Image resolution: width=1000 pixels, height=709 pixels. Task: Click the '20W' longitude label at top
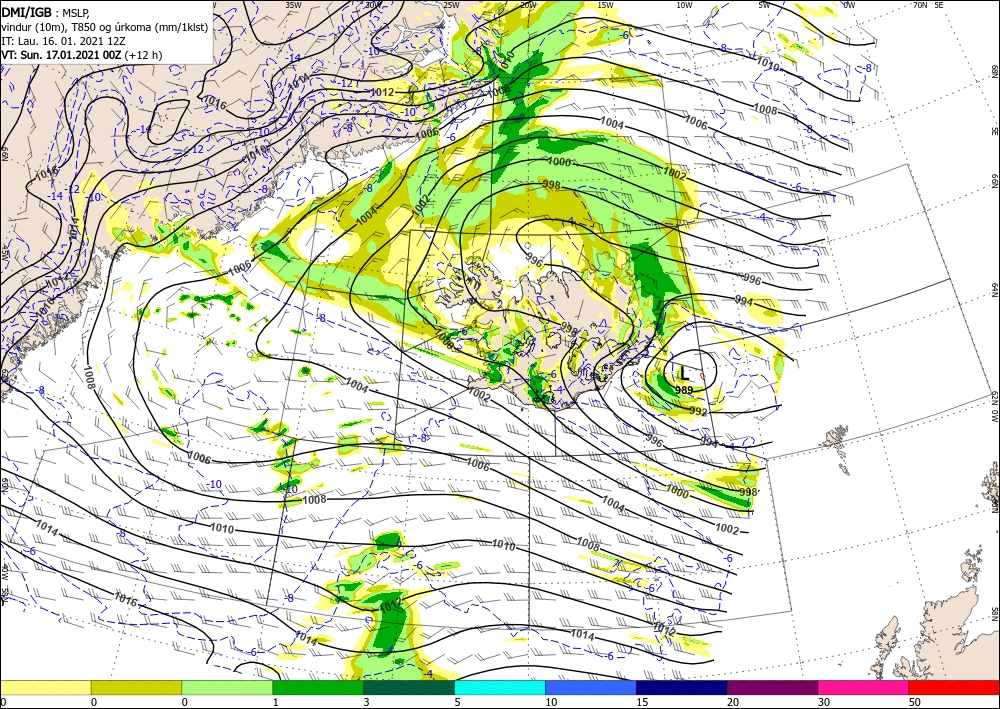[527, 5]
